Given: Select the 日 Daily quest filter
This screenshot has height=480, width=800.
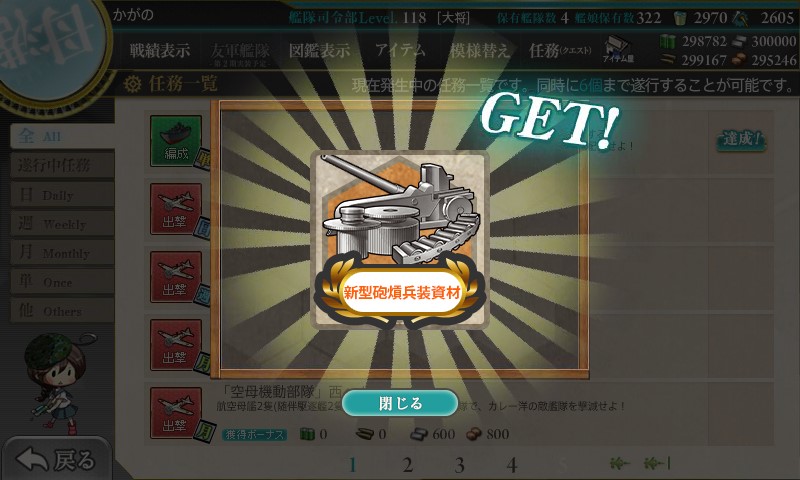Looking at the screenshot, I should (62, 195).
